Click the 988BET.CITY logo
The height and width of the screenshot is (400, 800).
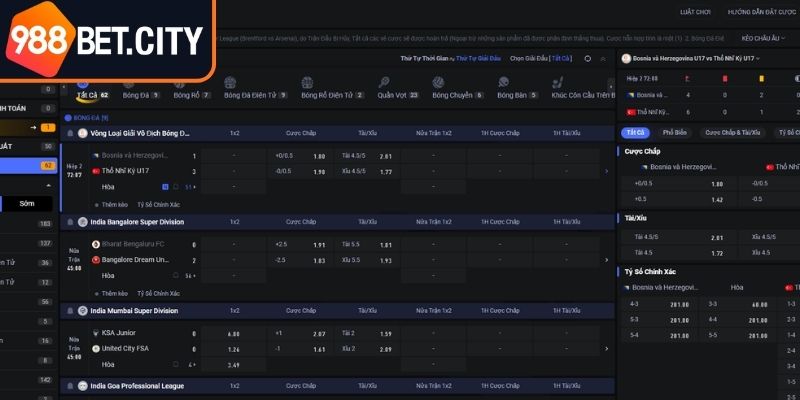(x=106, y=39)
